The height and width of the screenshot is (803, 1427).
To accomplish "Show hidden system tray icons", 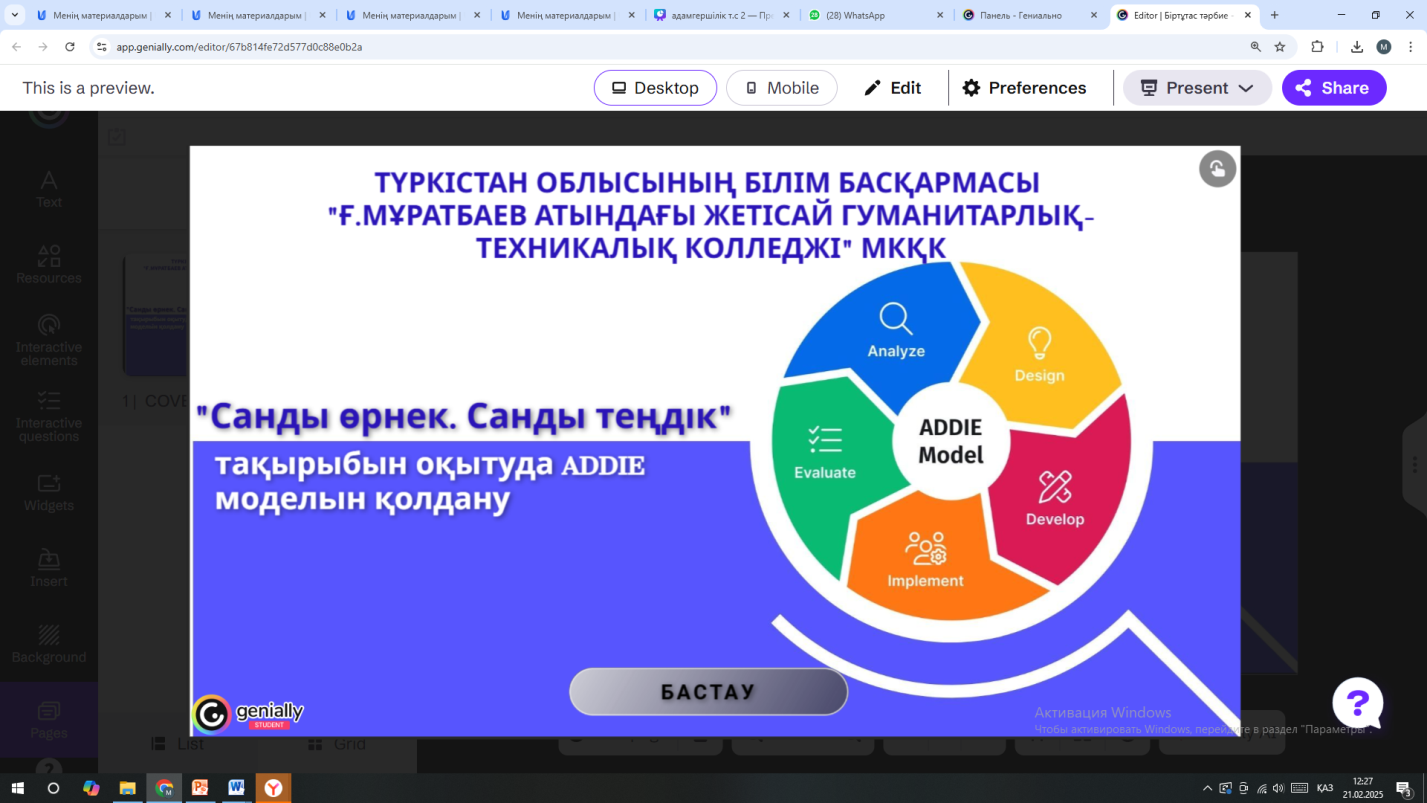I will (x=1207, y=788).
